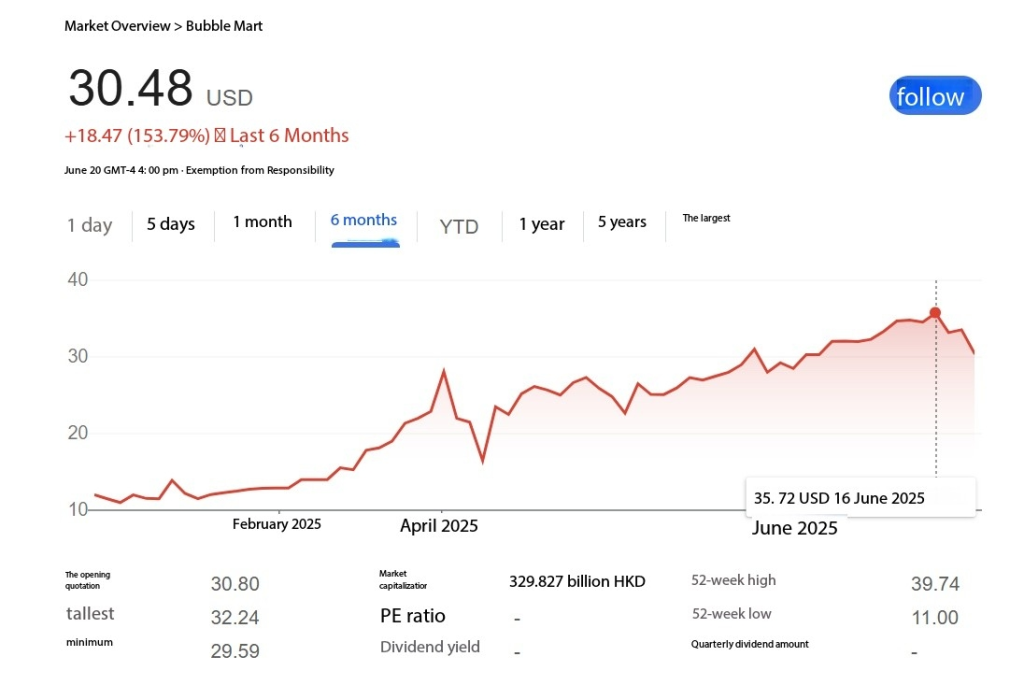
Task: Click the 52-week low label
Action: point(731,614)
